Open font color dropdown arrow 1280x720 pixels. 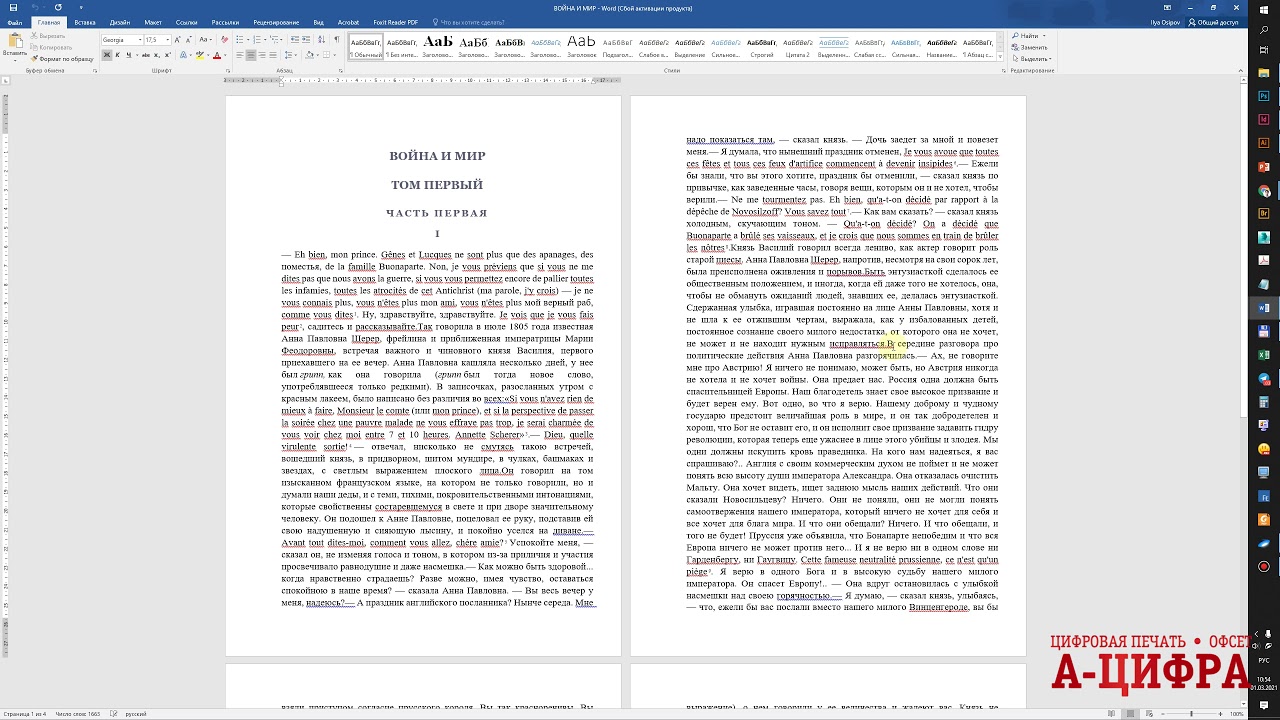click(225, 55)
